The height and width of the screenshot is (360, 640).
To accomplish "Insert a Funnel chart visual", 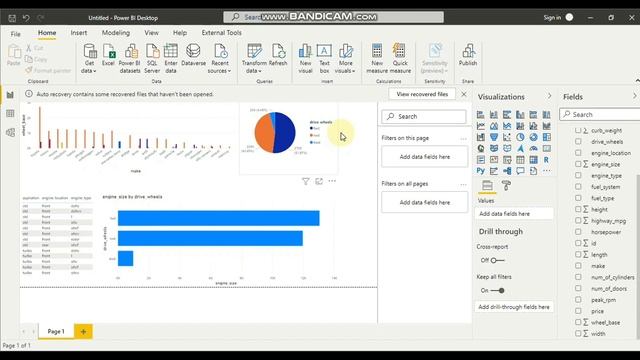I will click(x=493, y=137).
